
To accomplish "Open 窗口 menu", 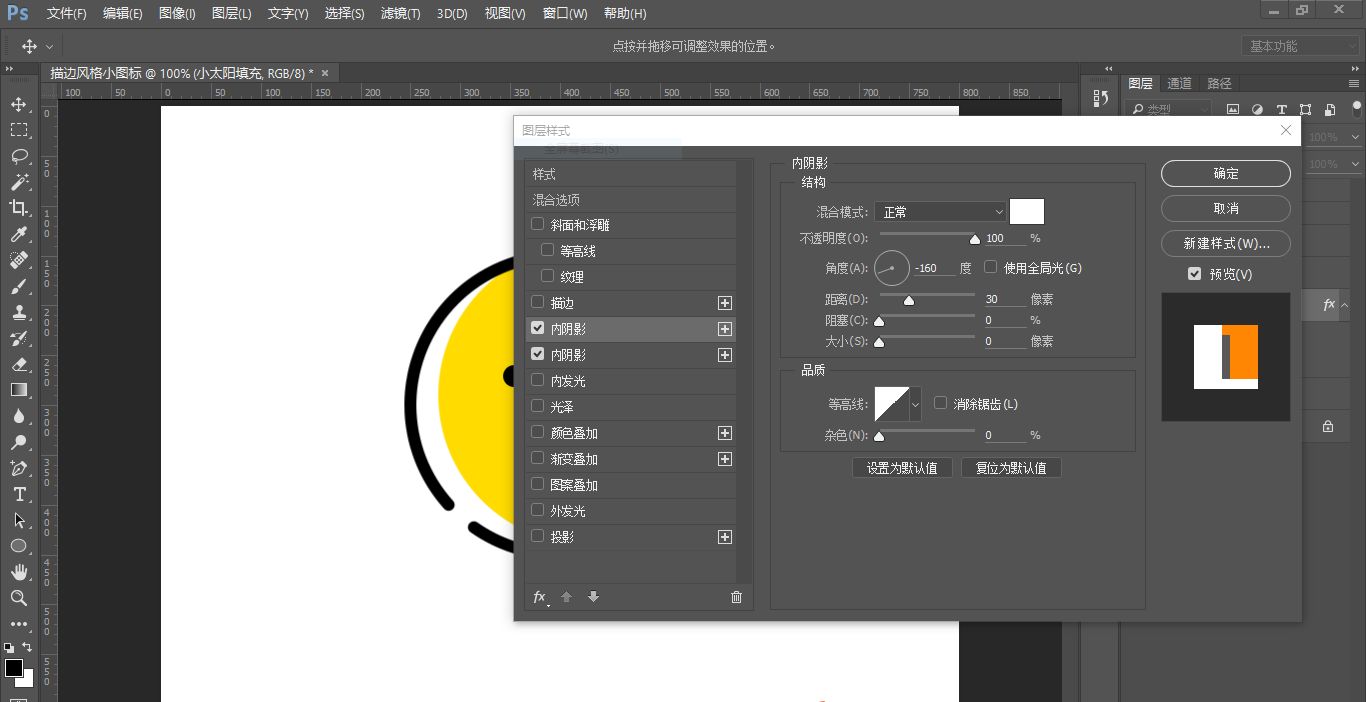I will pos(563,14).
